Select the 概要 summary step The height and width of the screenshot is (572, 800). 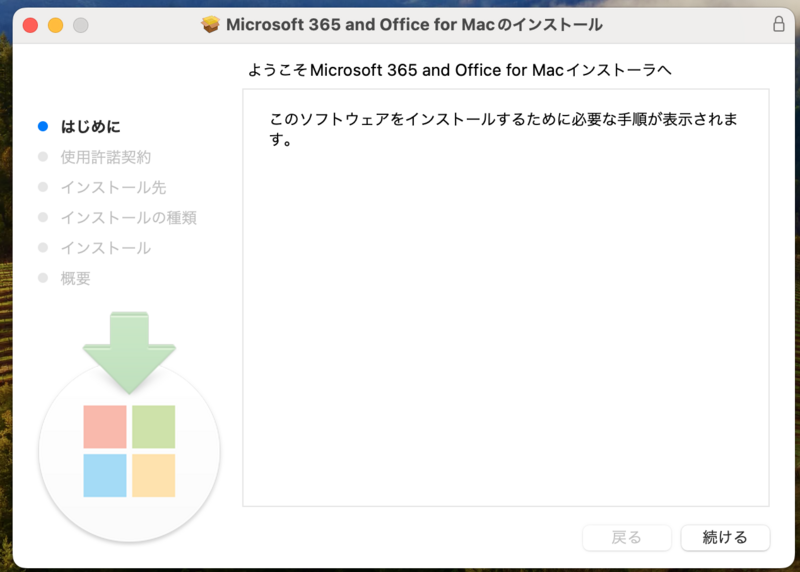[x=76, y=278]
